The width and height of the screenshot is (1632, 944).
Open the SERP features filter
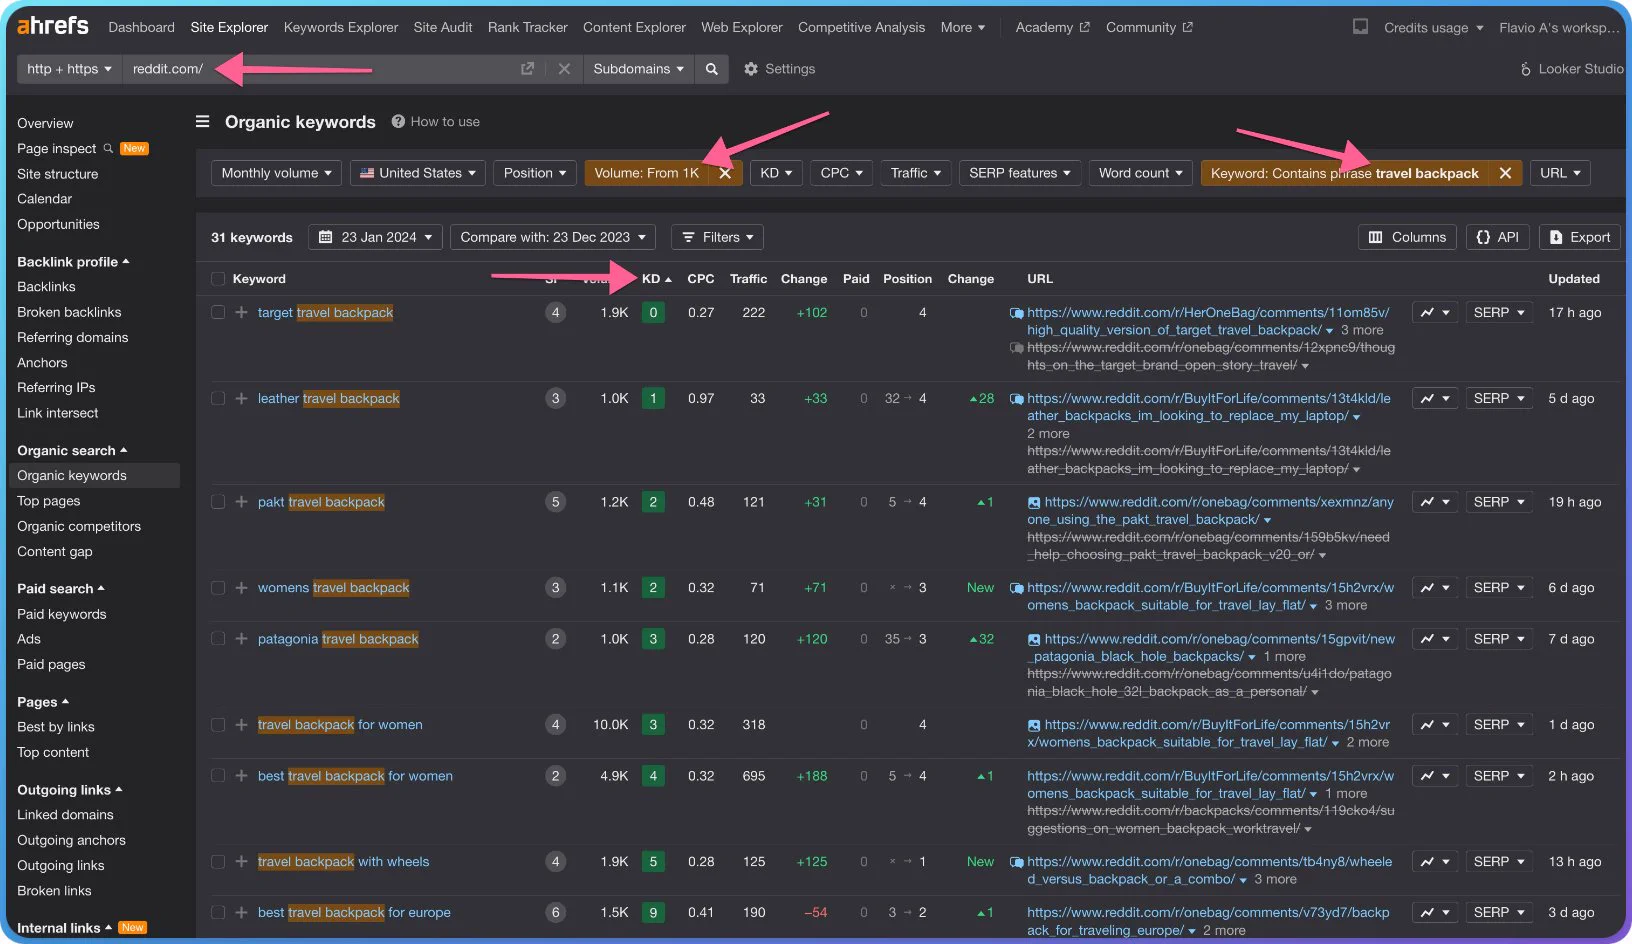tap(1019, 173)
